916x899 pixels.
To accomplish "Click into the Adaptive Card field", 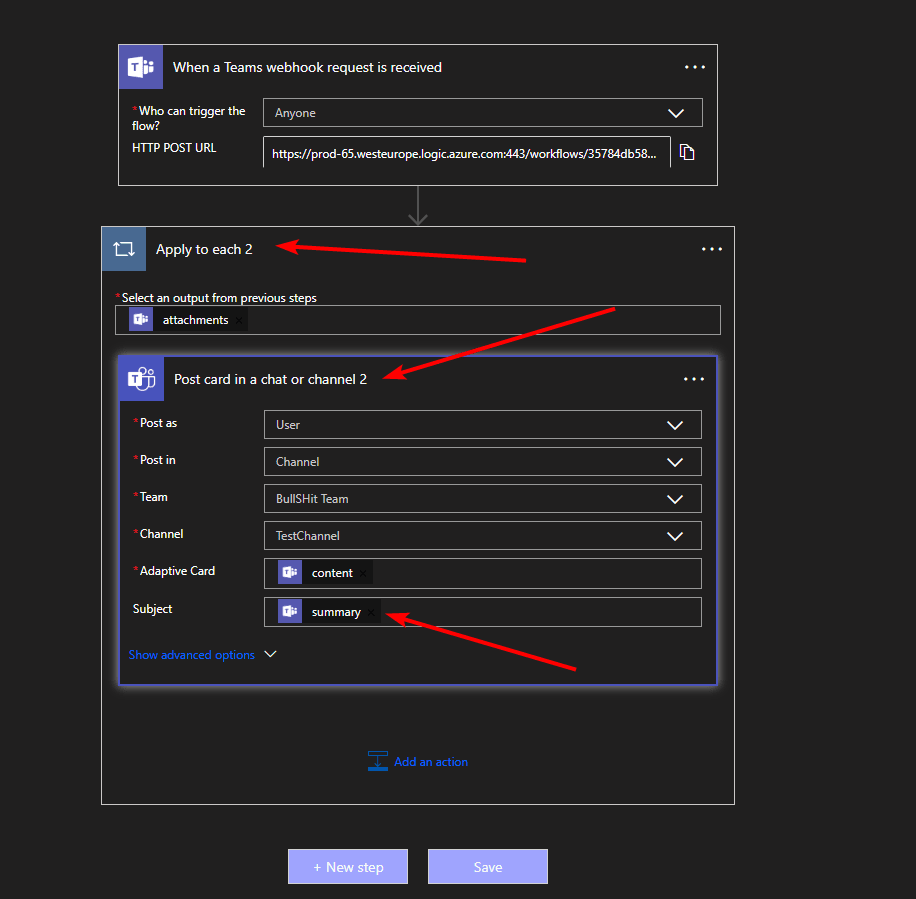I will [483, 574].
